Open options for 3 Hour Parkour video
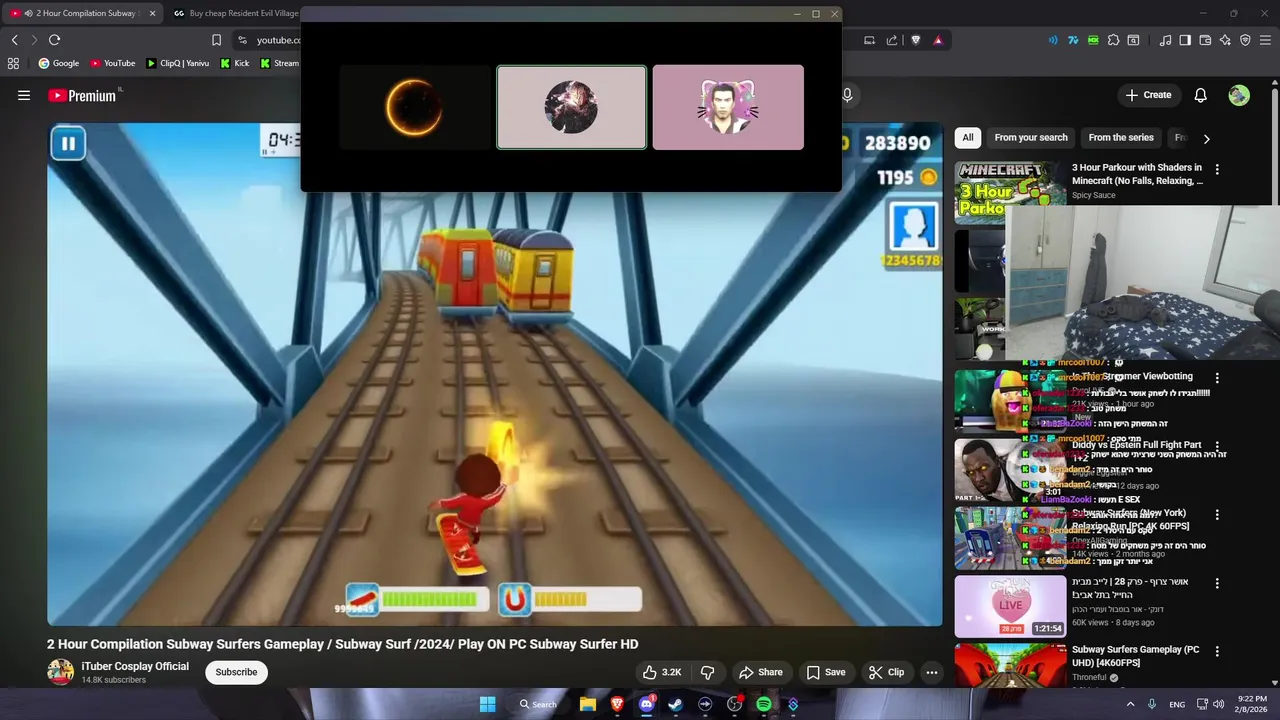 tap(1217, 170)
